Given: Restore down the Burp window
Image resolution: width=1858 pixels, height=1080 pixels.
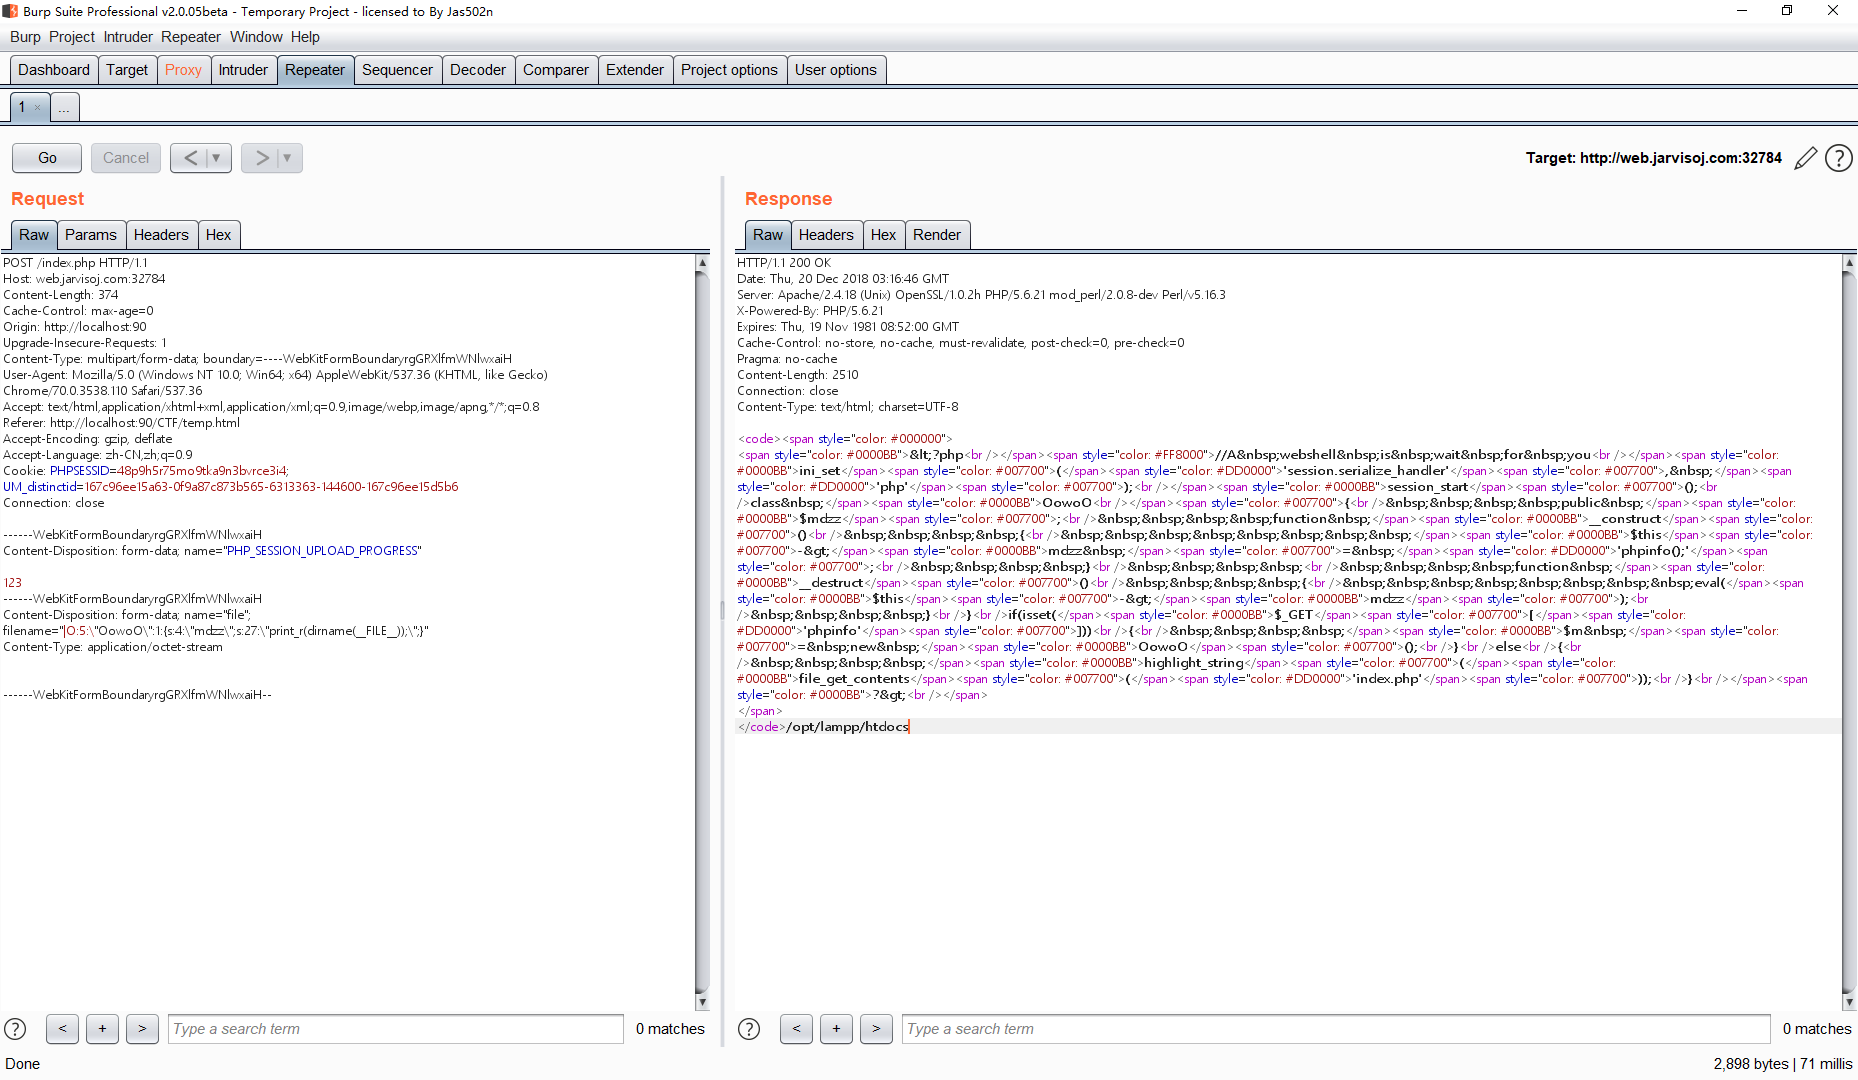Looking at the screenshot, I should click(1787, 11).
